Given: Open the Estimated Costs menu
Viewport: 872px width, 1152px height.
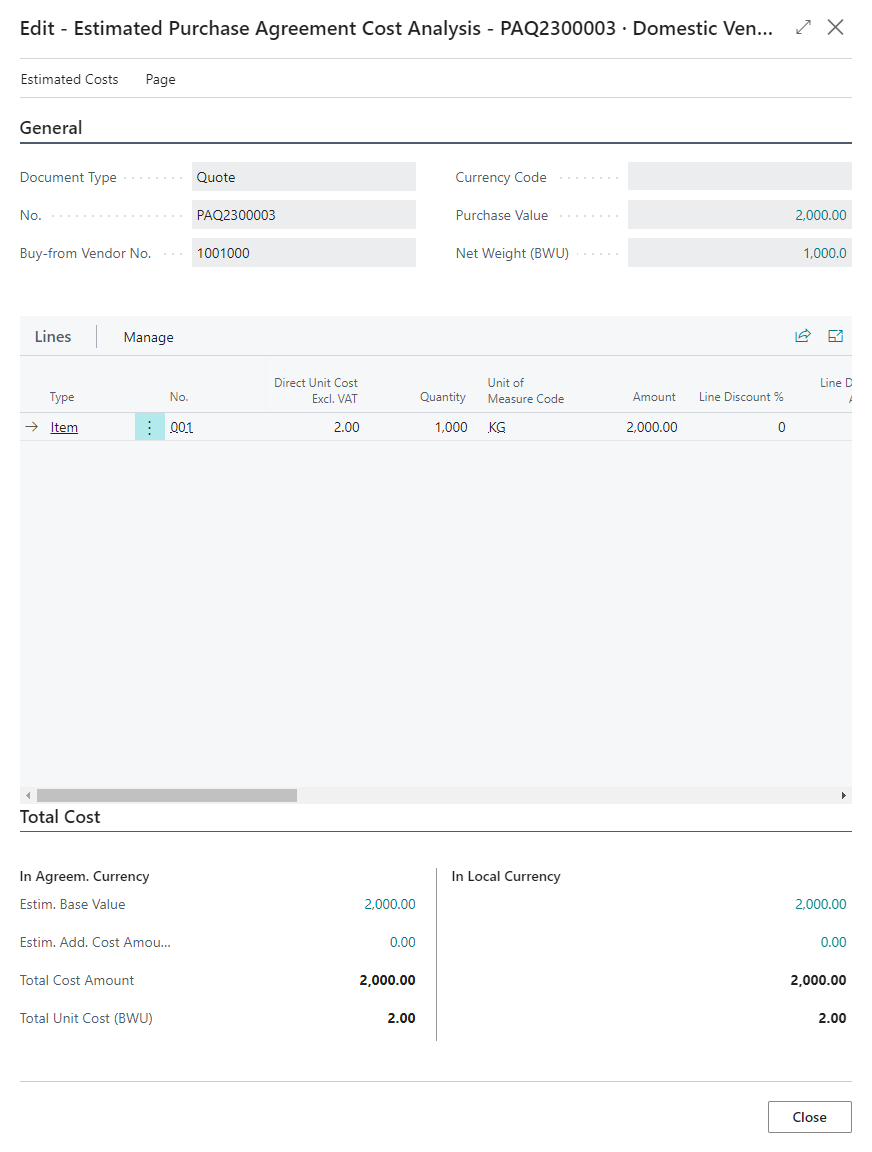Looking at the screenshot, I should (x=69, y=79).
